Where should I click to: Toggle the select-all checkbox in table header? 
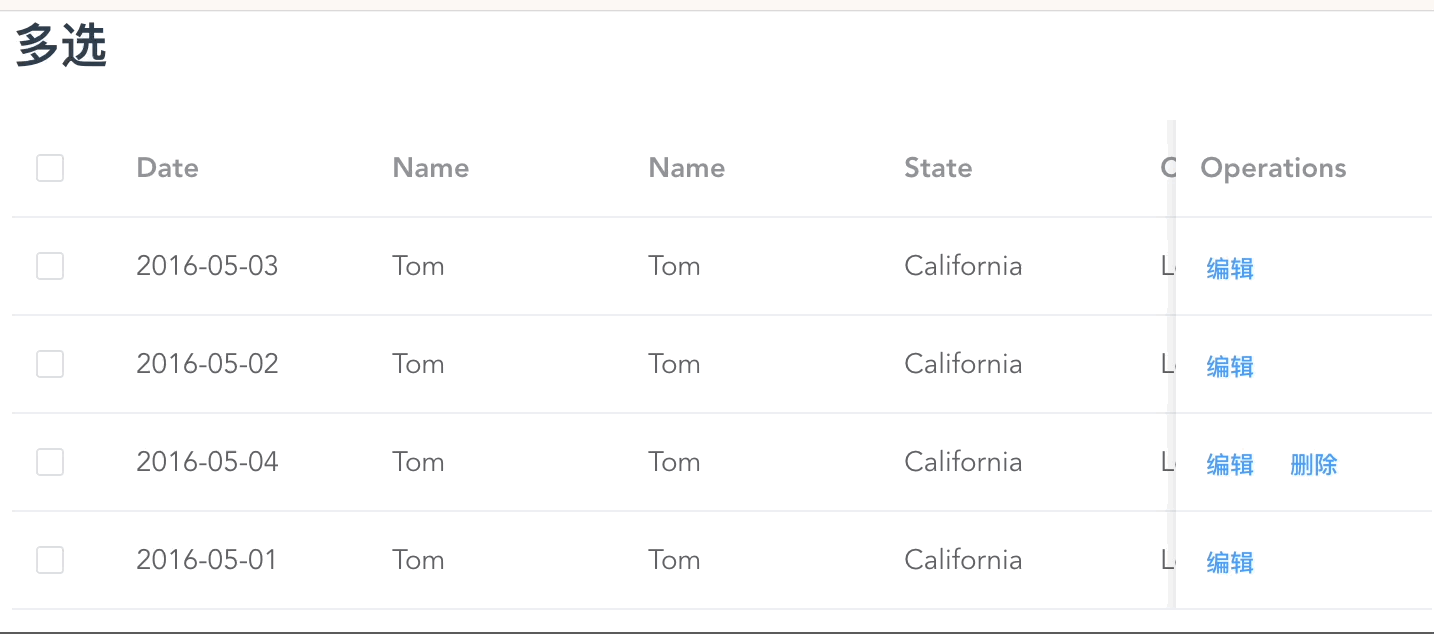coord(50,168)
